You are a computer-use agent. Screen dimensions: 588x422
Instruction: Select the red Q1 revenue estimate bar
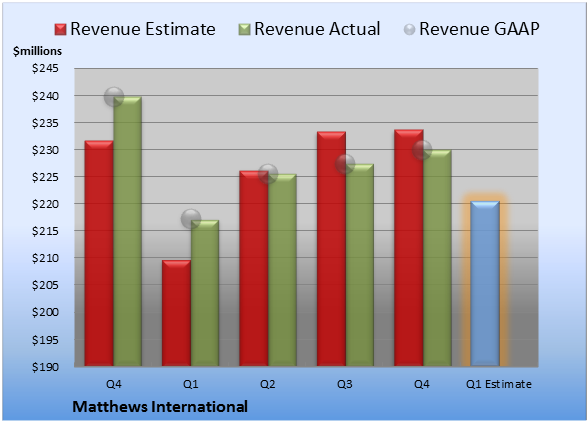176,313
